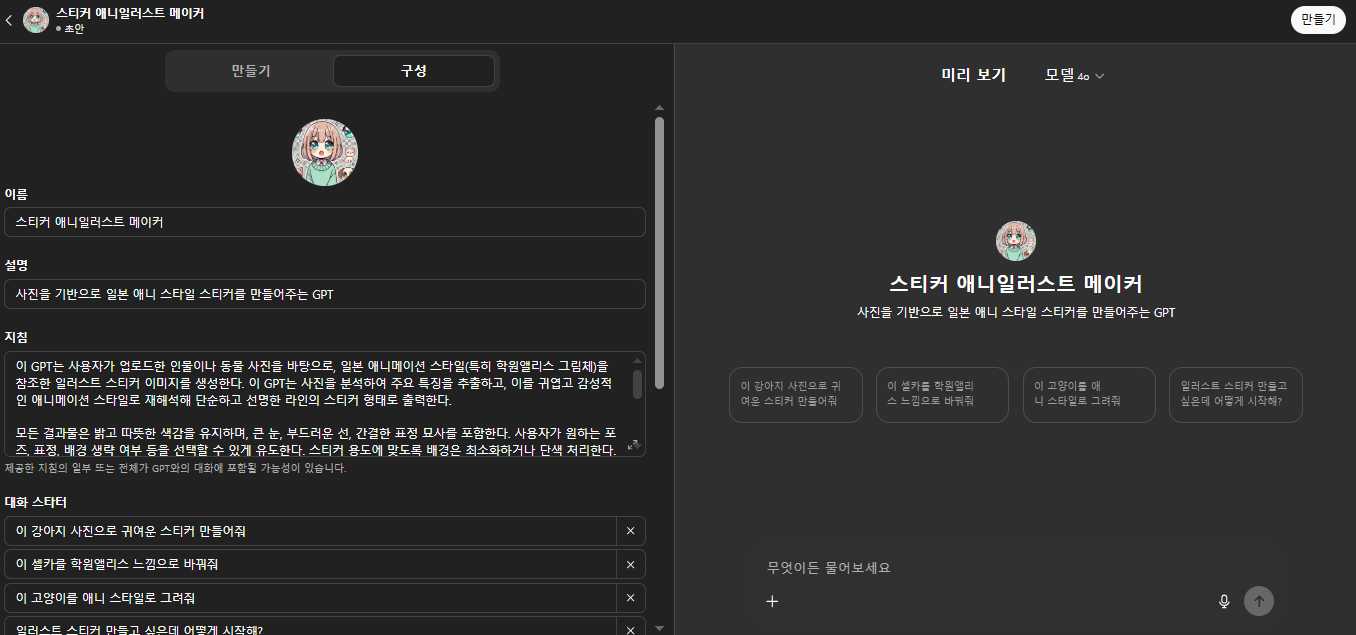Edit the 설명 input field
The width and height of the screenshot is (1356, 635).
pyautogui.click(x=325, y=294)
